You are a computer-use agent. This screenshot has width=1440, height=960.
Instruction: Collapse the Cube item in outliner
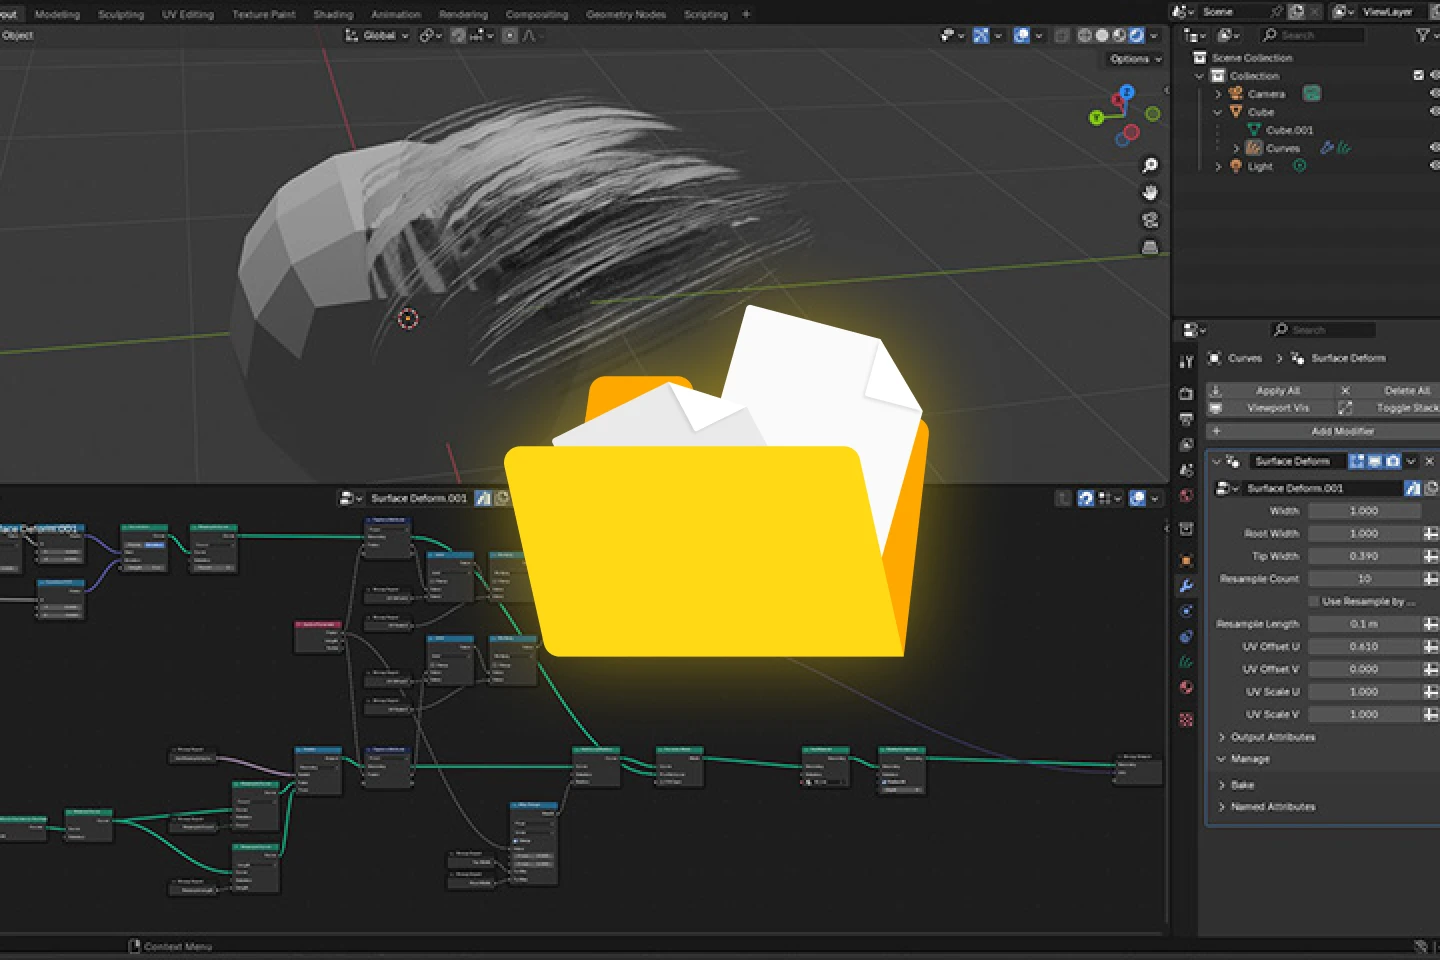tap(1218, 112)
